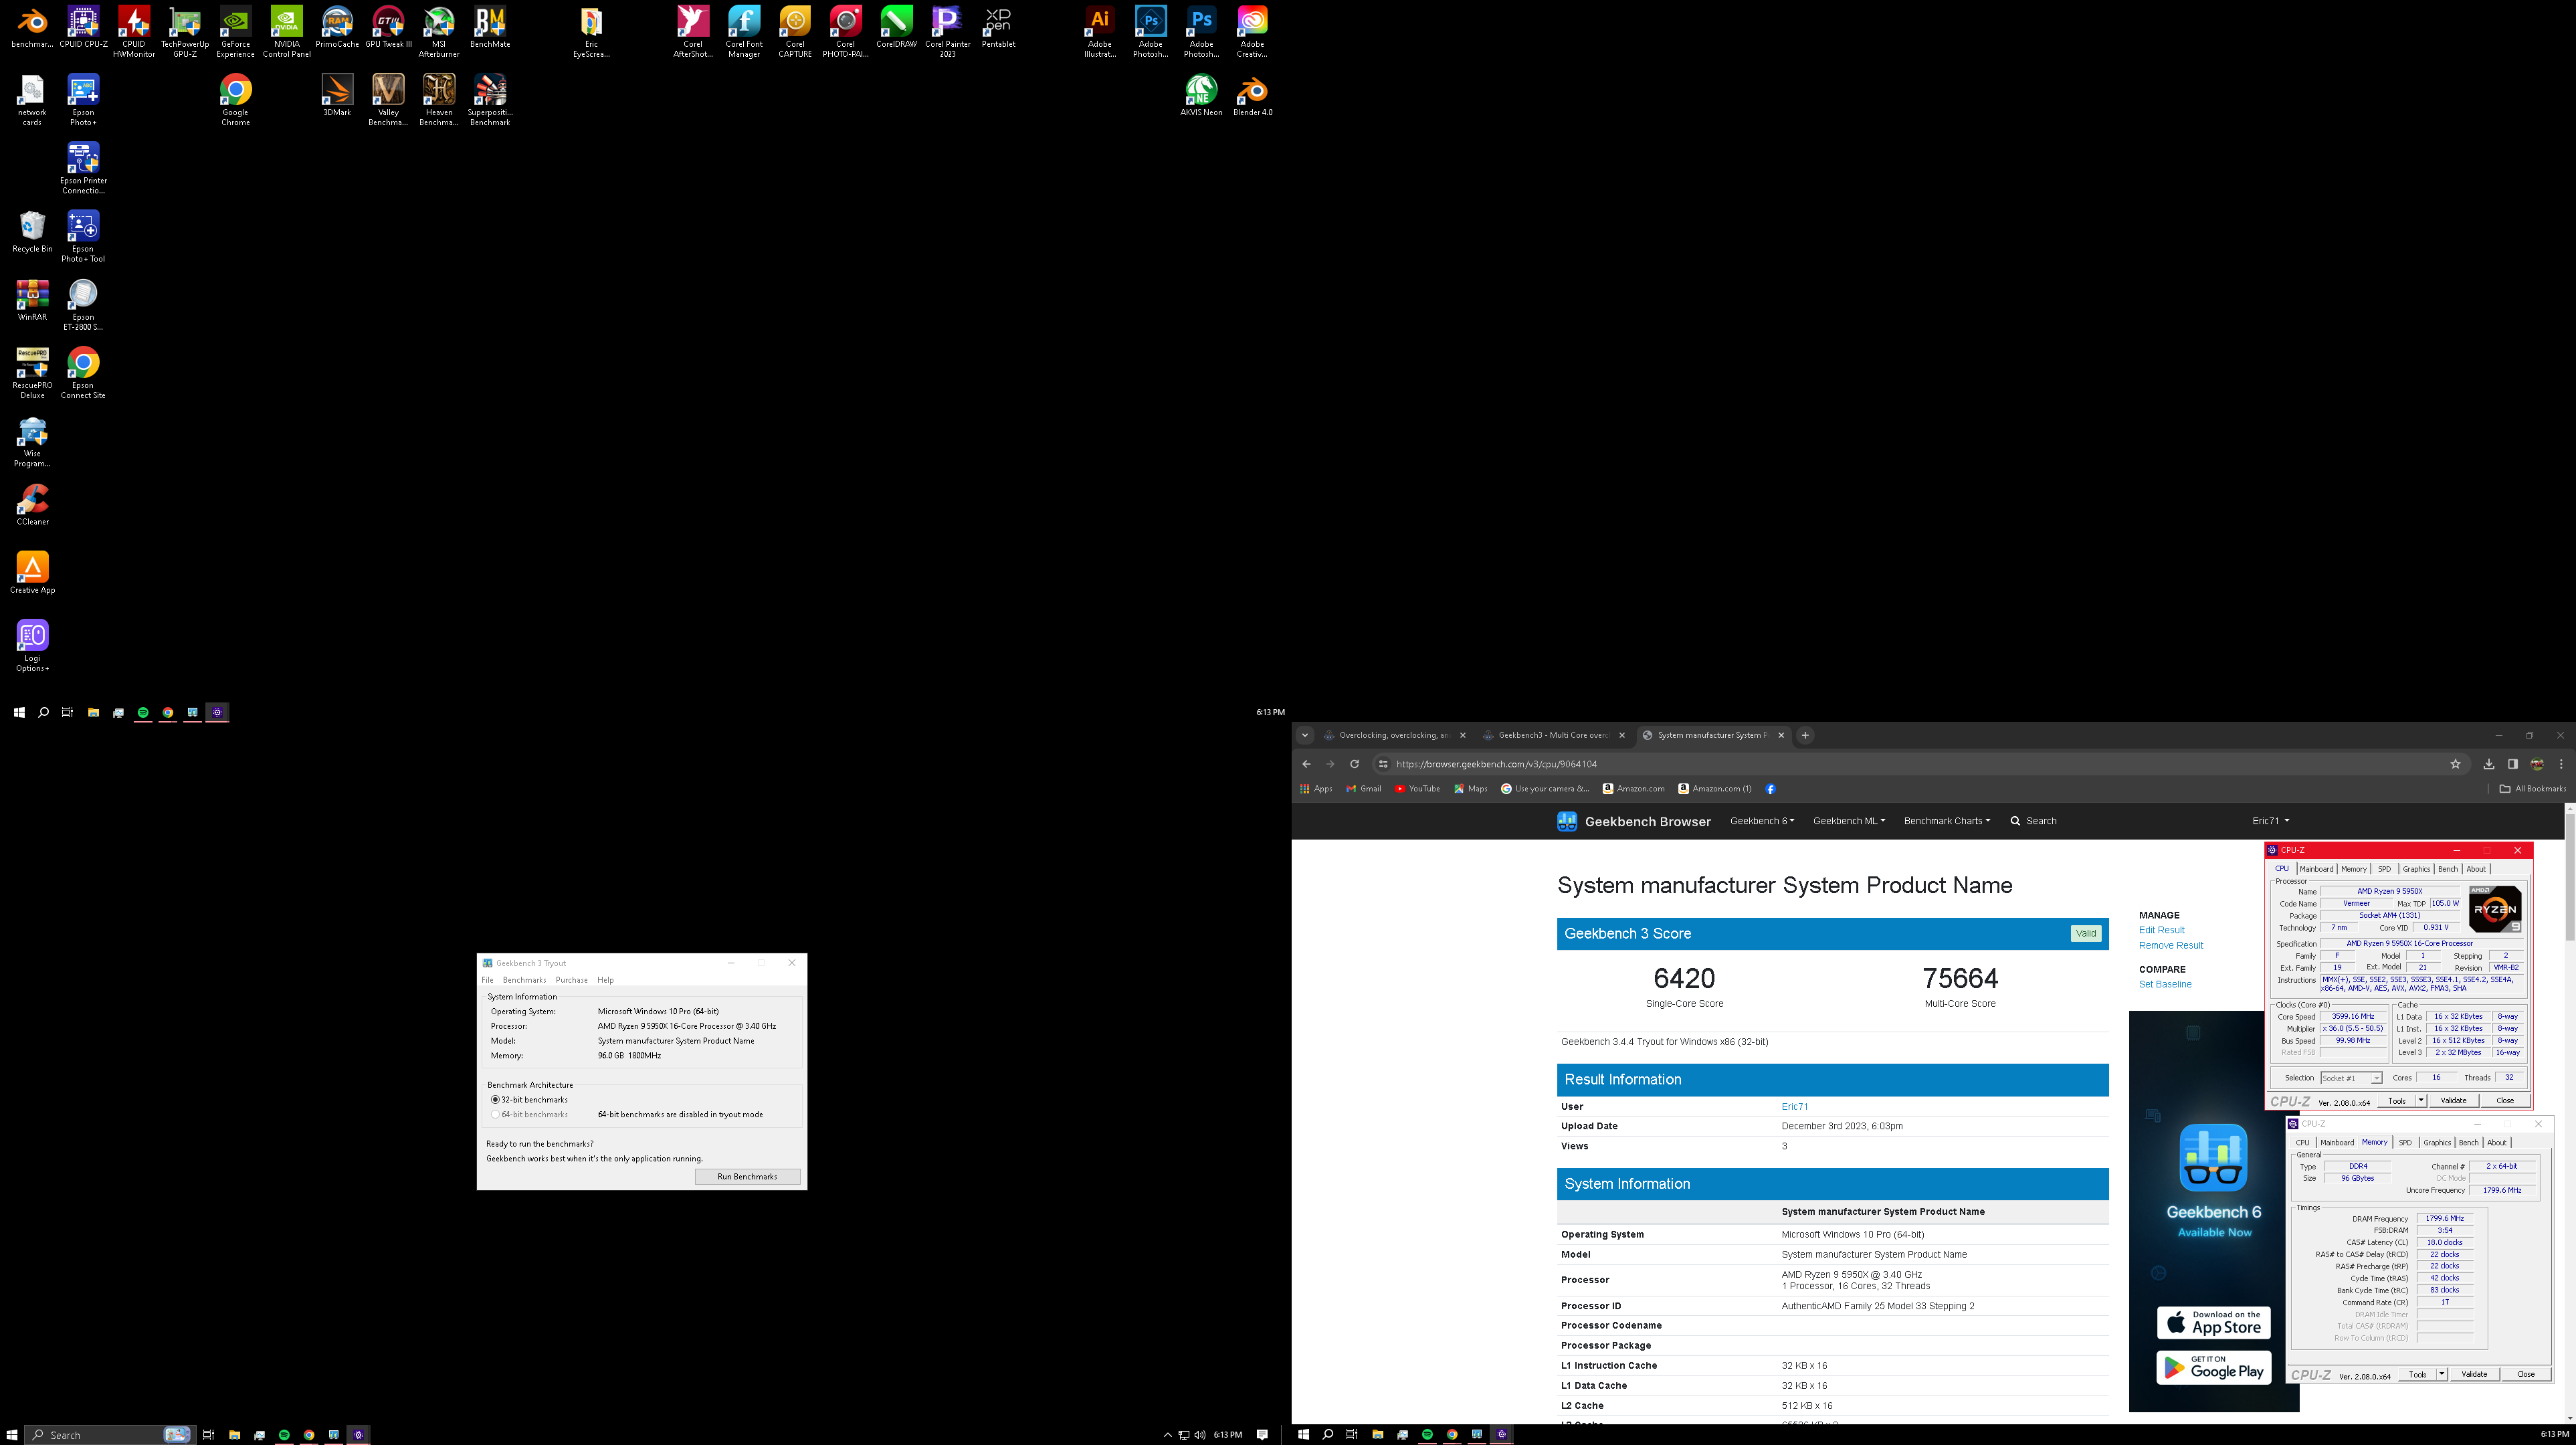The image size is (2576, 1445).
Task: Open the Recycle Bin desktop icon
Action: tap(32, 232)
